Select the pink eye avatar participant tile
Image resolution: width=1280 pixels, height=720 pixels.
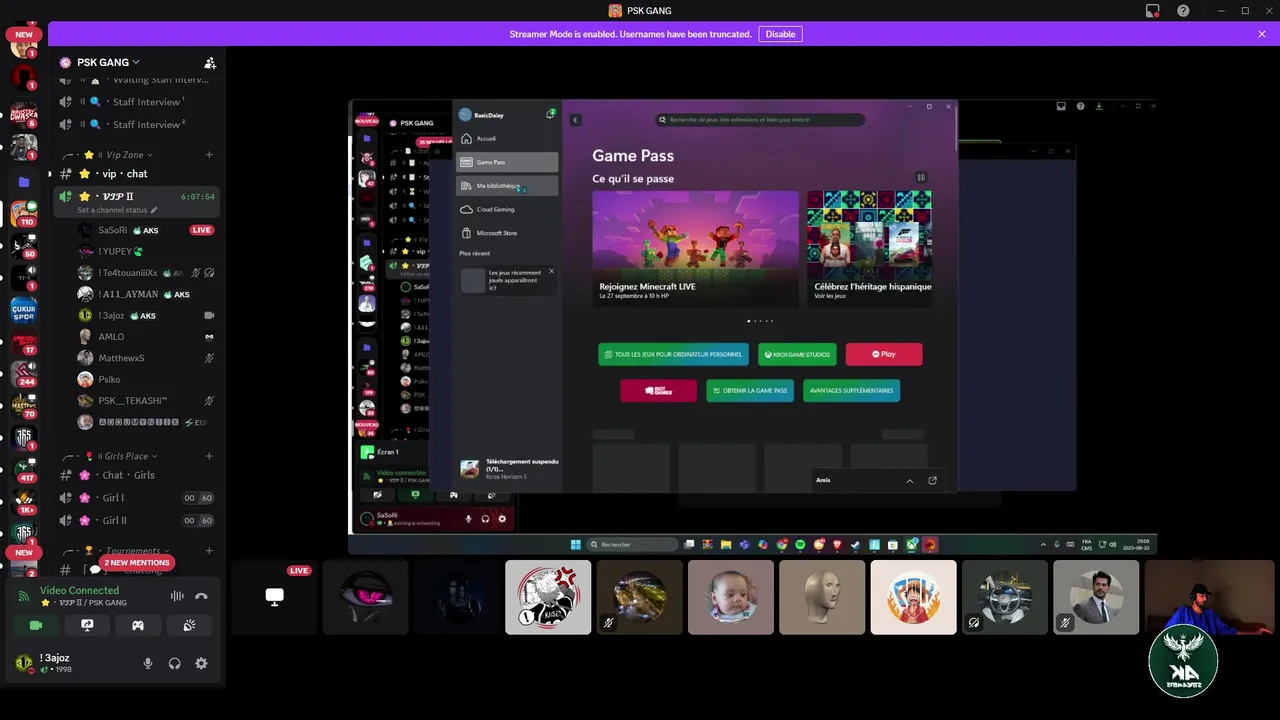366,597
